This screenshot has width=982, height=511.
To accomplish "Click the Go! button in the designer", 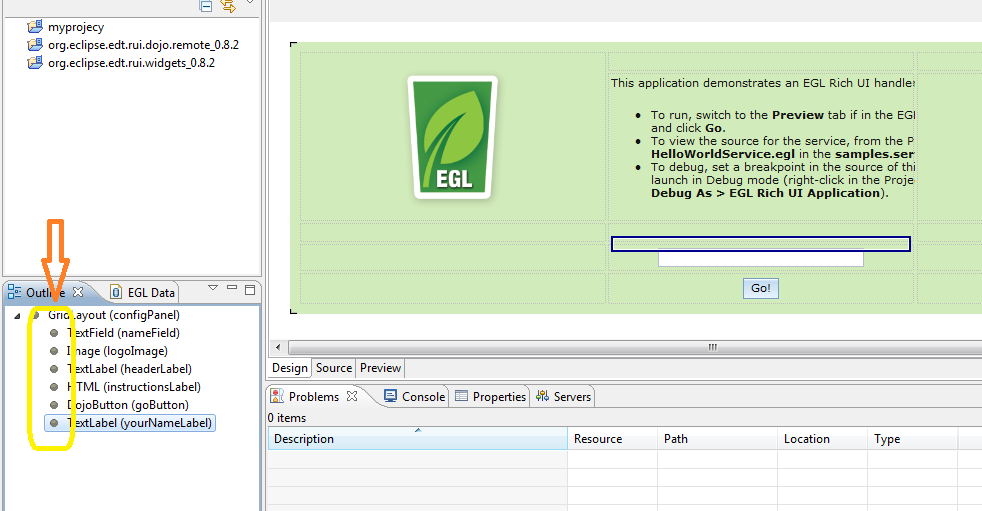I will [x=761, y=288].
